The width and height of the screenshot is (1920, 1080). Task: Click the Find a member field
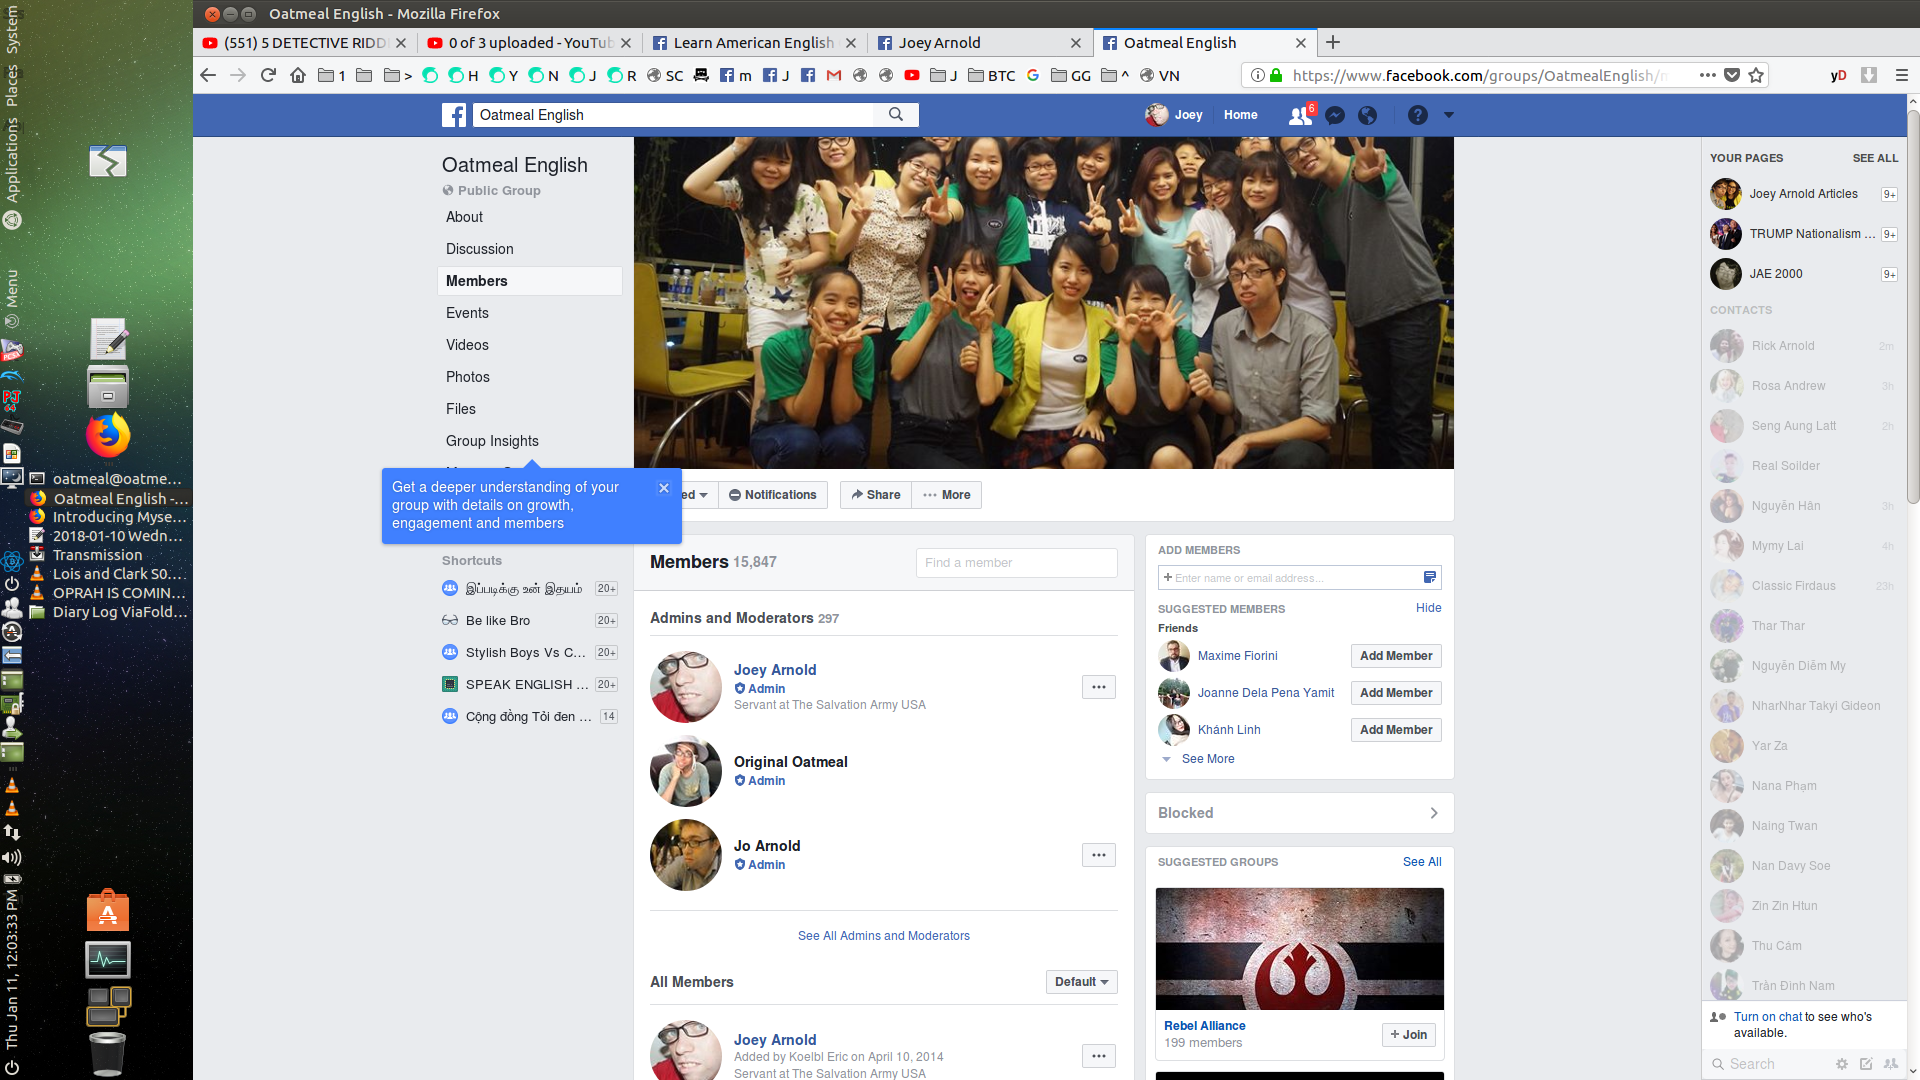click(1016, 563)
